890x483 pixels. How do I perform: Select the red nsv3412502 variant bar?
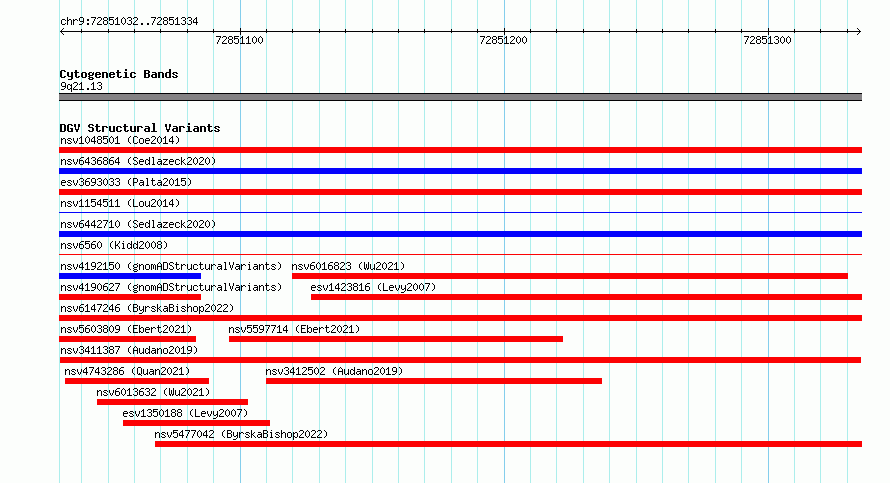click(x=434, y=381)
